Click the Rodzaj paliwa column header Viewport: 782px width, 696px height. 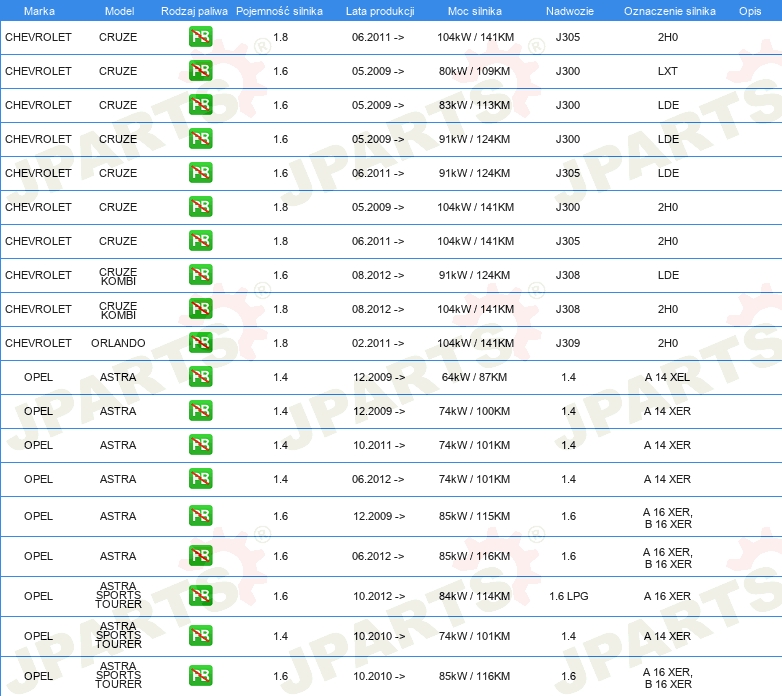pyautogui.click(x=194, y=11)
